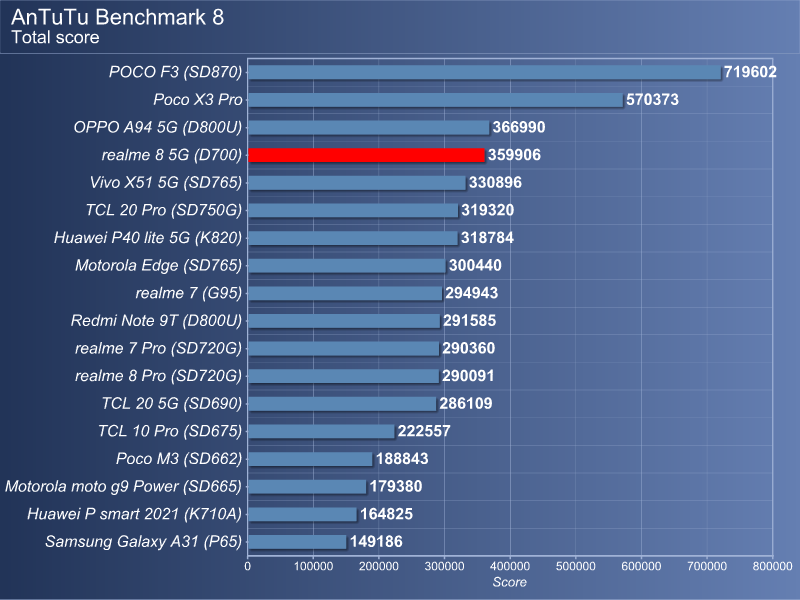Click the score value 222557
This screenshot has width=800, height=600.
pyautogui.click(x=424, y=431)
